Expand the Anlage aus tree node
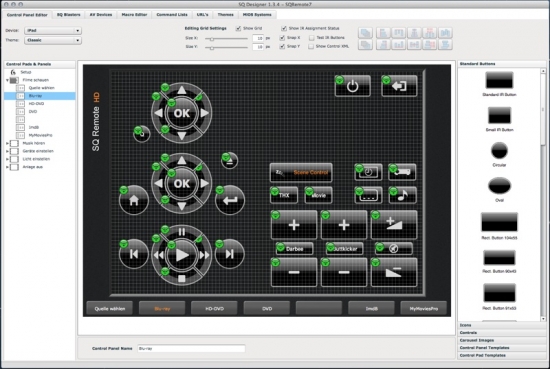Viewport: 550px width, 369px height. coord(7,167)
